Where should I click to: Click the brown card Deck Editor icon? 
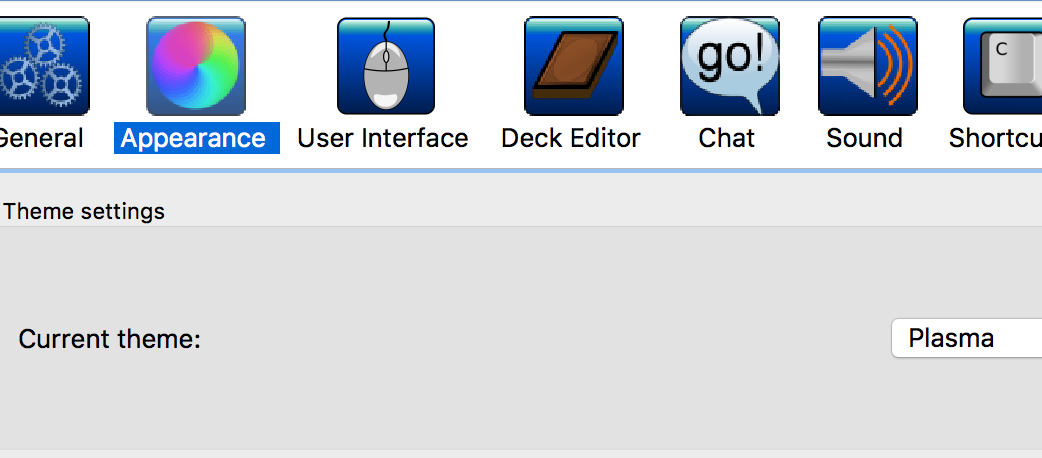[x=573, y=66]
